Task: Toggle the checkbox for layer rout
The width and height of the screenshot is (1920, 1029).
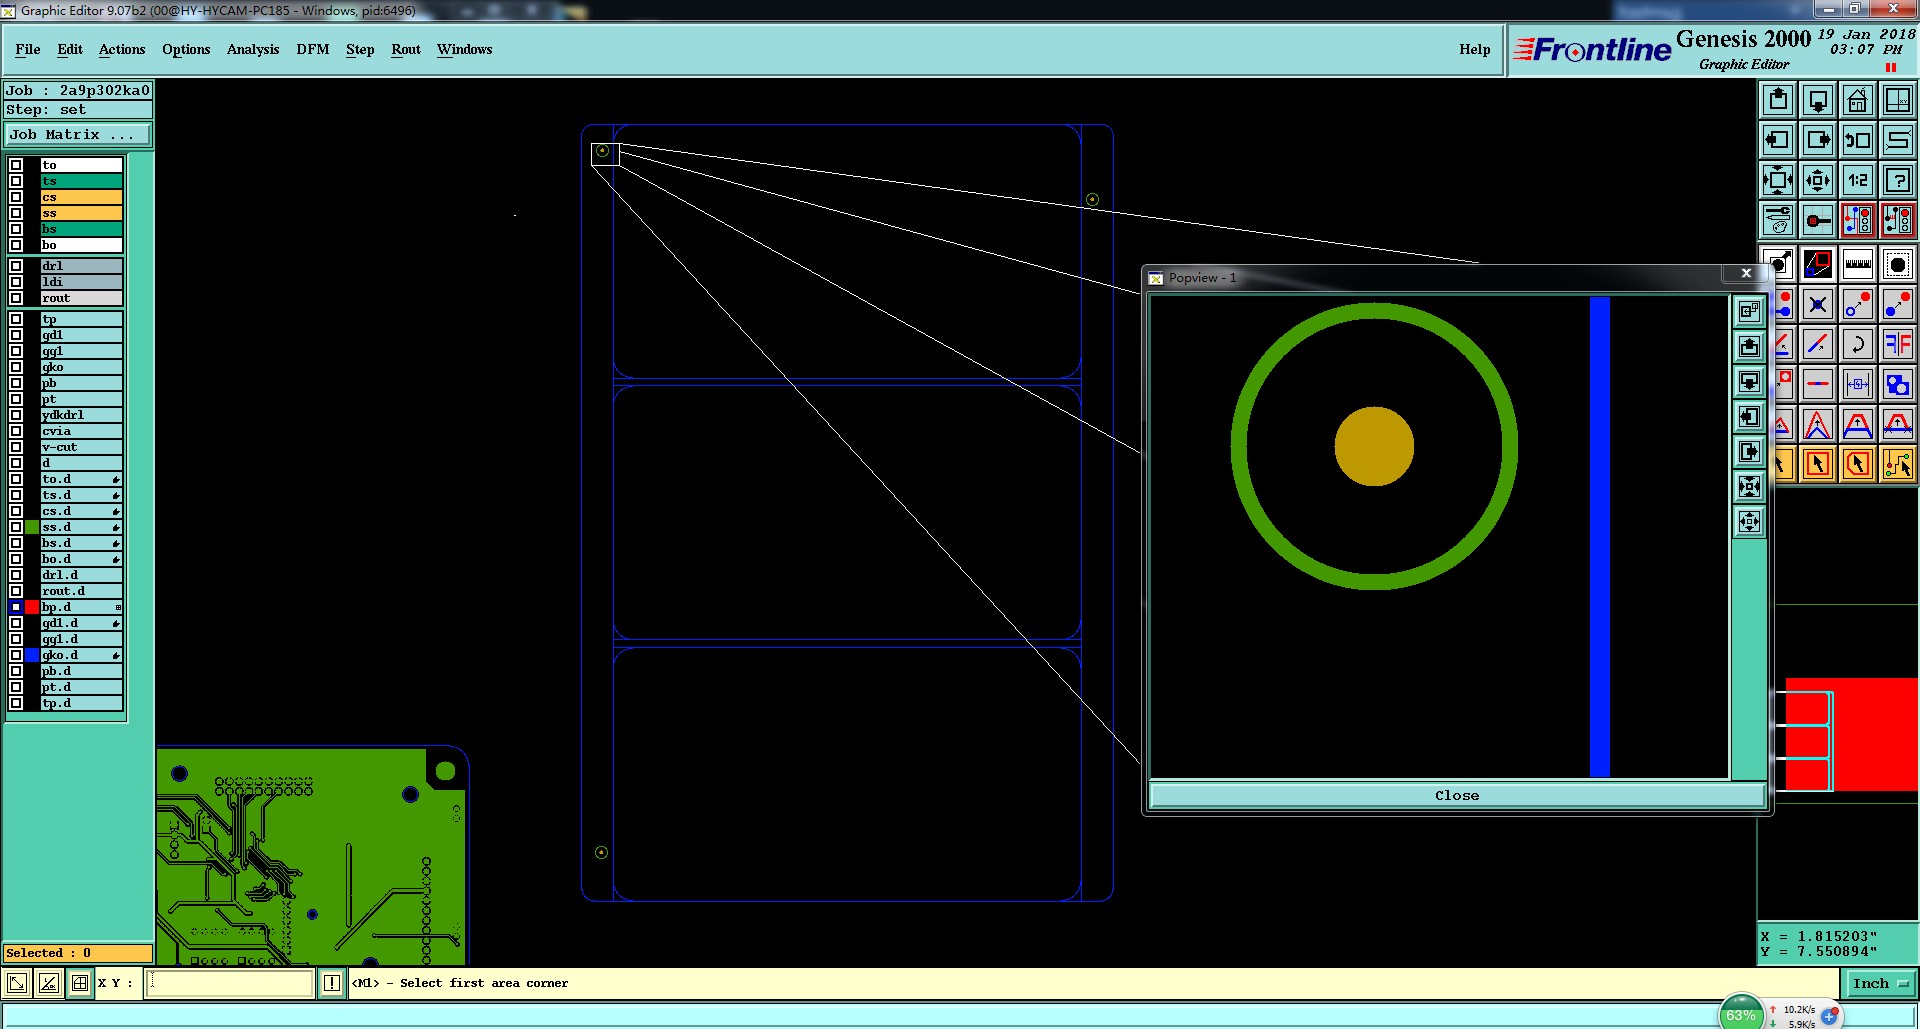Action: tap(16, 298)
